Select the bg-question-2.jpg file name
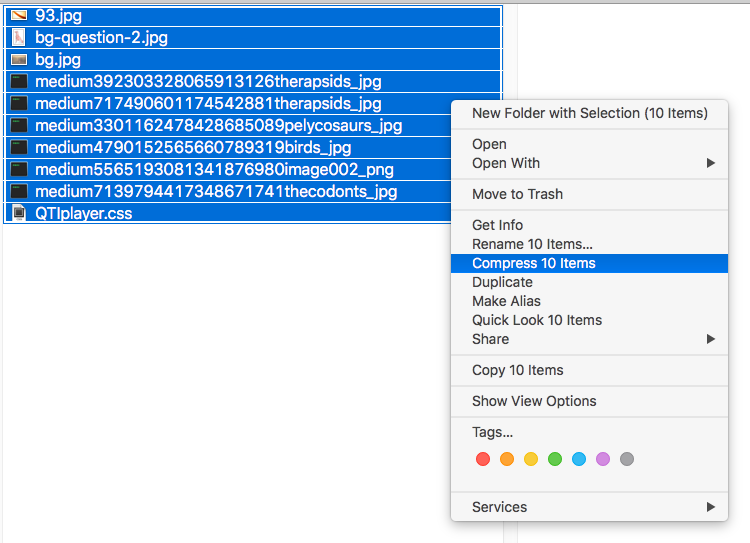This screenshot has width=750, height=543. (101, 38)
